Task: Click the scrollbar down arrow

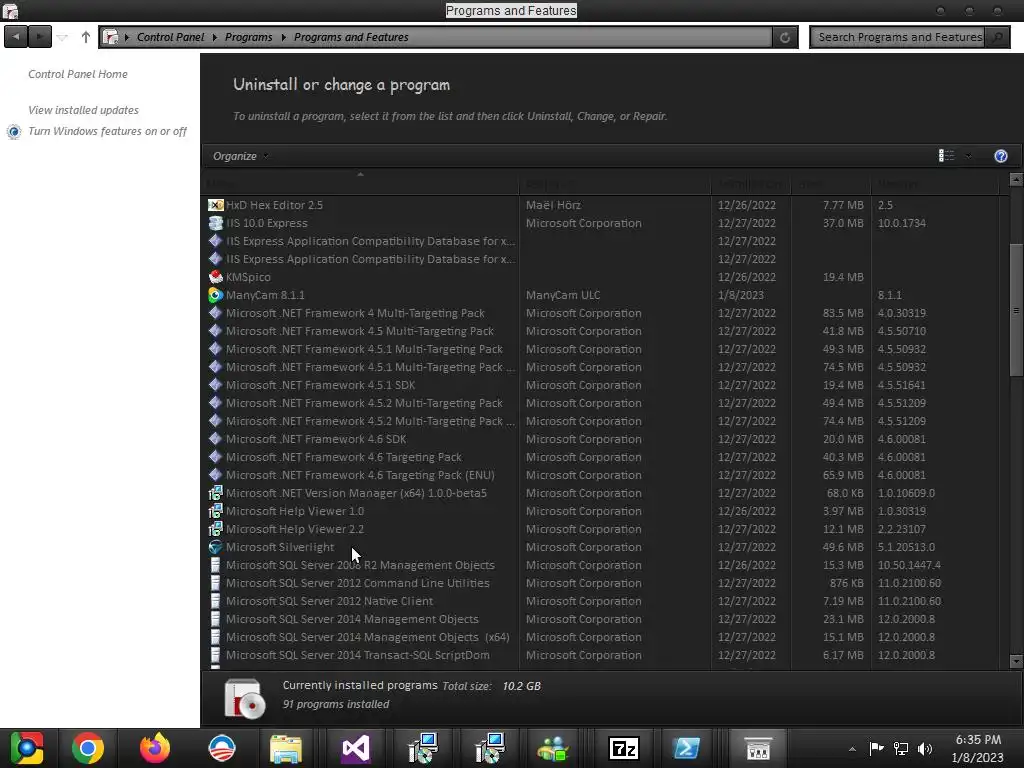Action: [x=1016, y=662]
